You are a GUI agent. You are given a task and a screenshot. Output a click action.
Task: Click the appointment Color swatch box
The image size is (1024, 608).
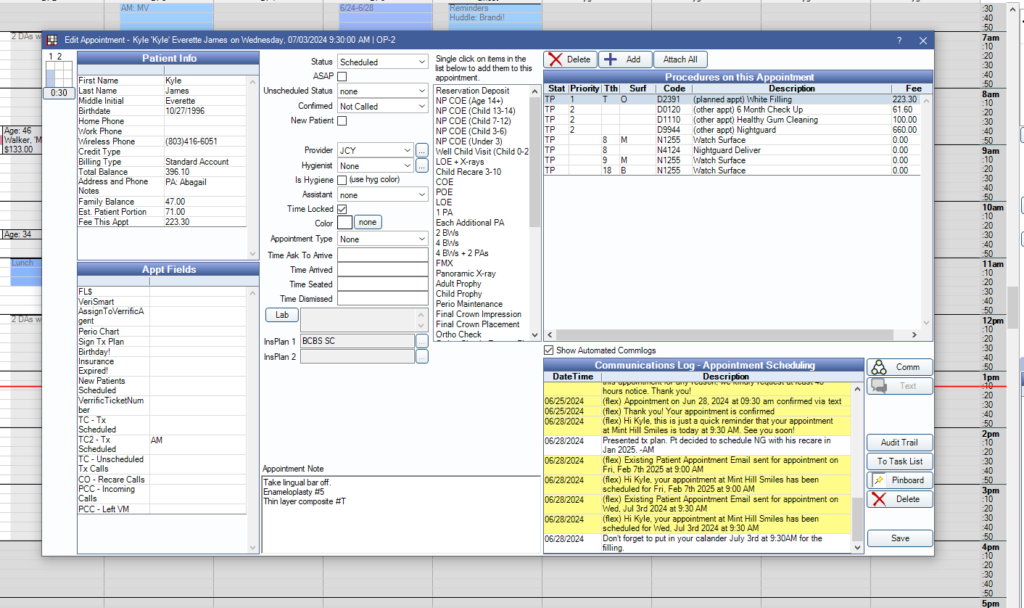(345, 223)
